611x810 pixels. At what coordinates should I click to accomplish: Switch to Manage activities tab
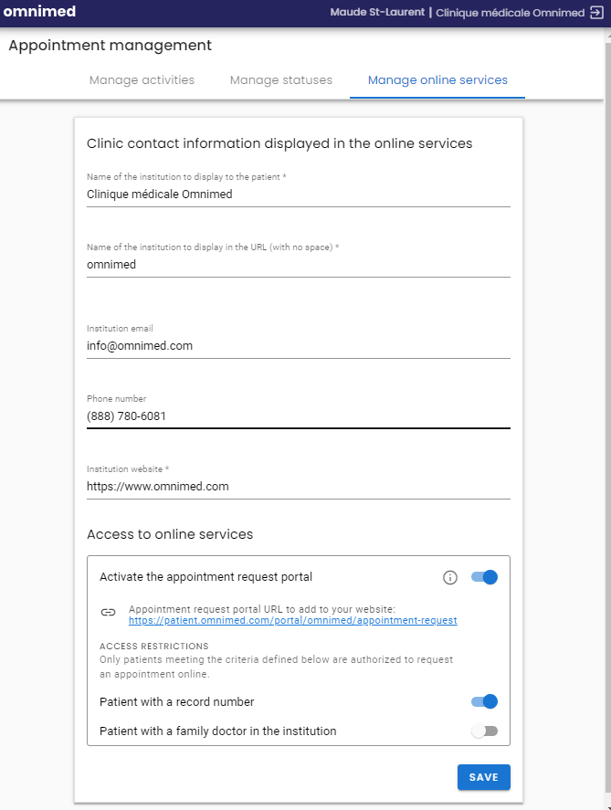click(x=142, y=80)
